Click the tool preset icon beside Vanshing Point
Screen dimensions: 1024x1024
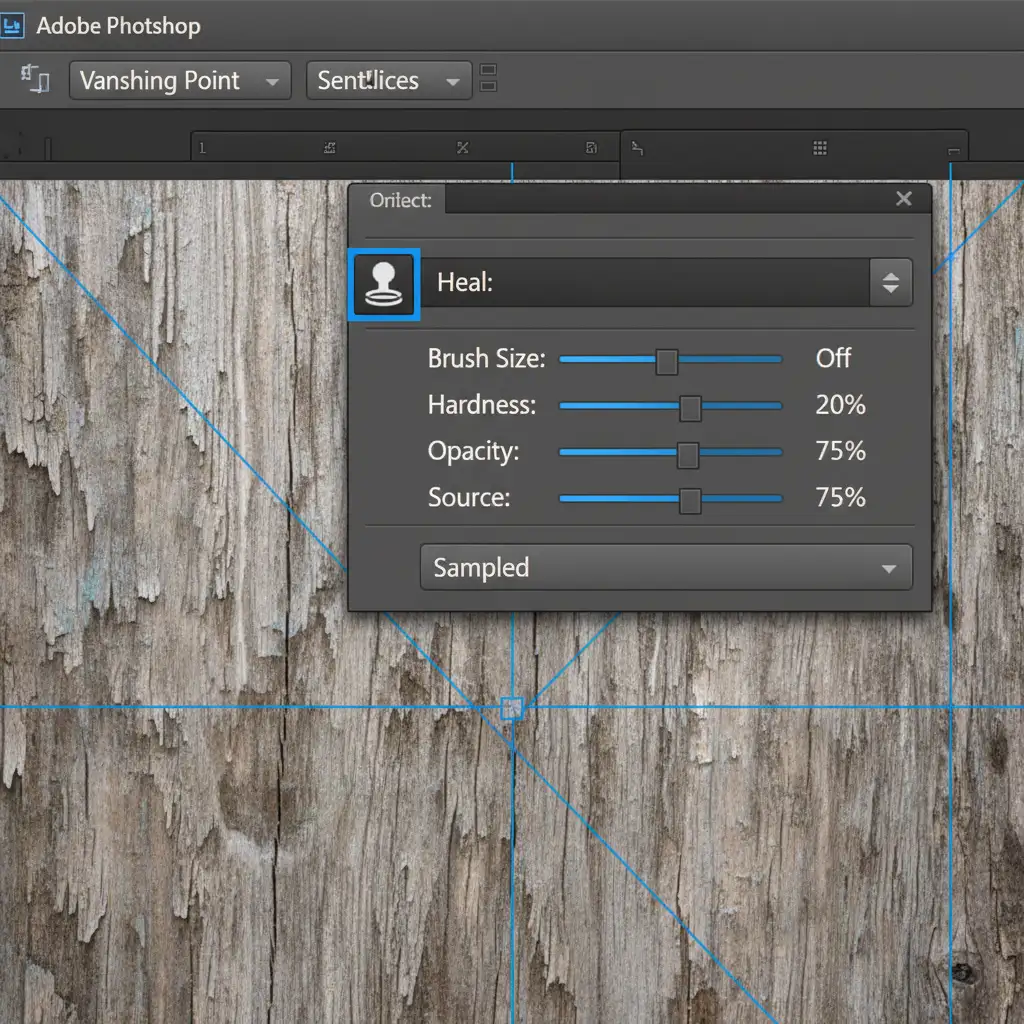point(36,80)
